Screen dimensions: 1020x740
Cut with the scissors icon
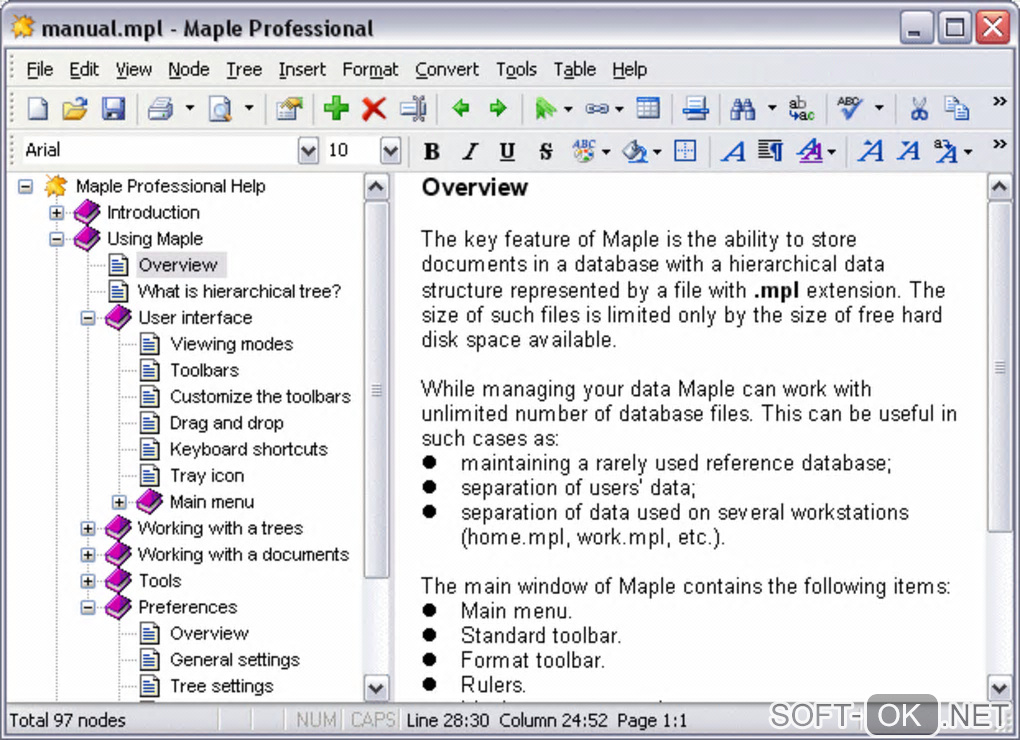[x=919, y=108]
